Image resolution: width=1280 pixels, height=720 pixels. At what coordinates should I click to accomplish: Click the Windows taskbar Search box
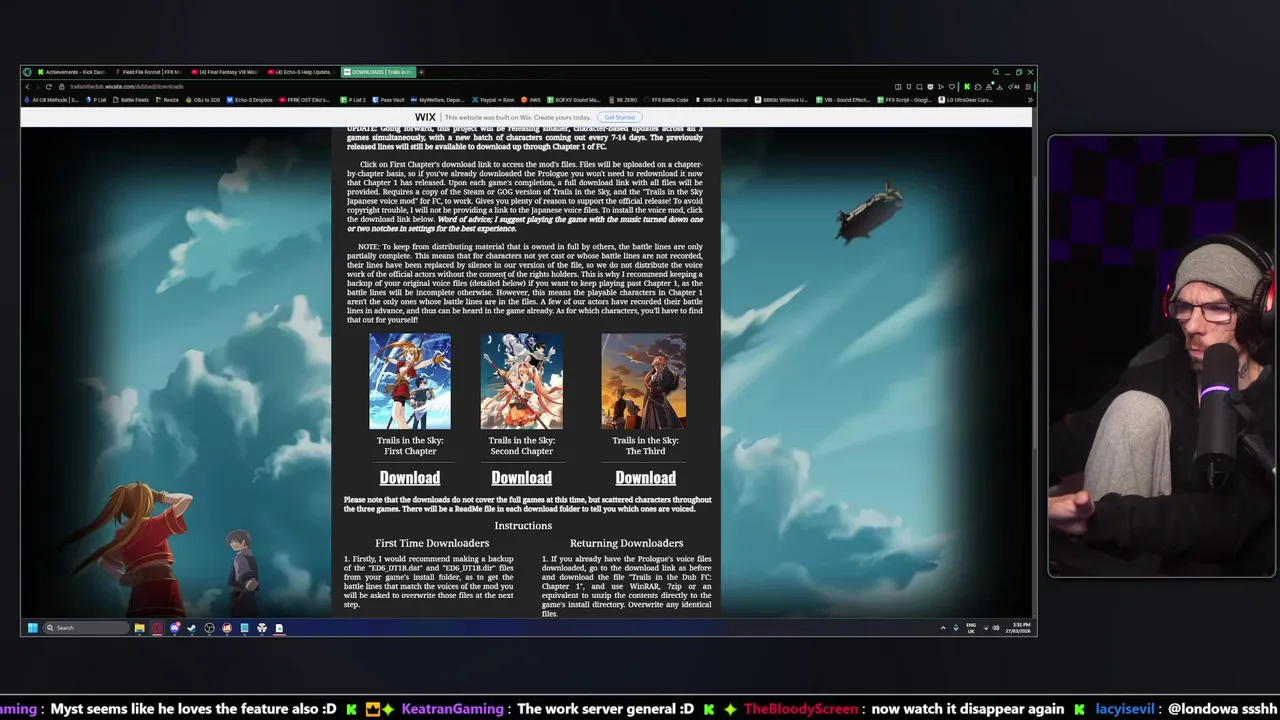coord(86,628)
